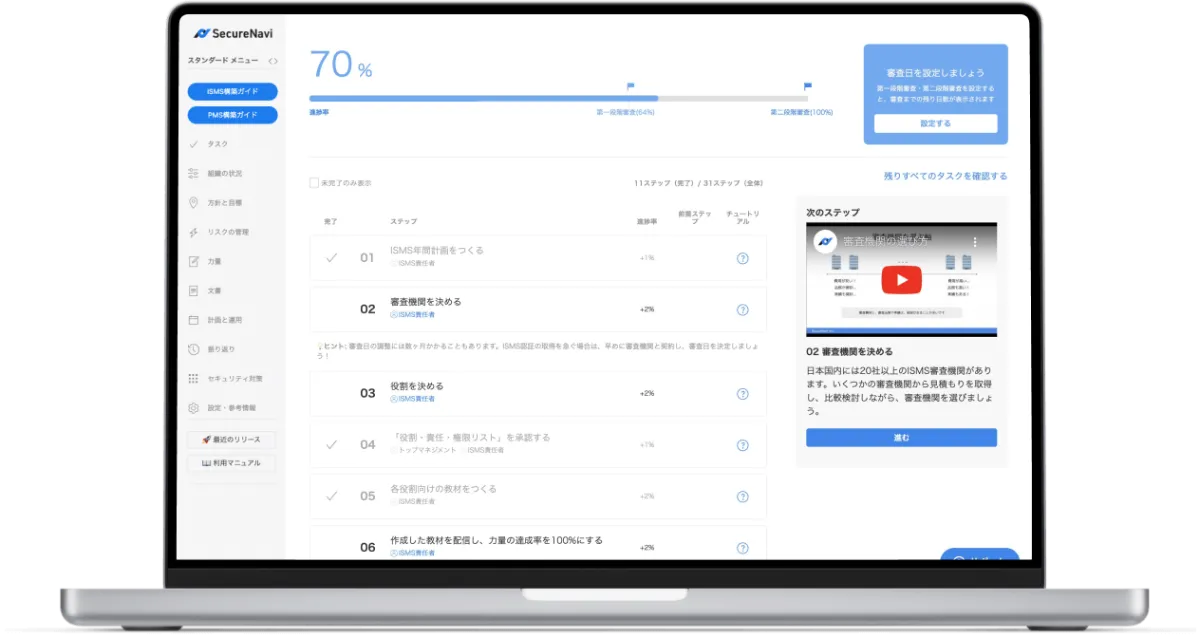Click the 設定する button on the audit card

pos(936,123)
